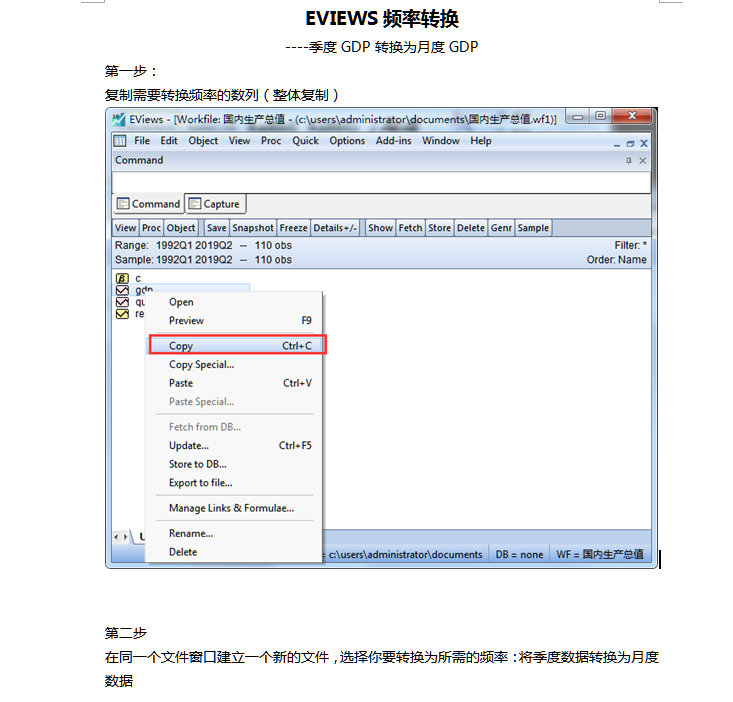This screenshot has height=702, width=733.
Task: Click the workfile Proc toolbar button
Action: pyautogui.click(x=151, y=228)
